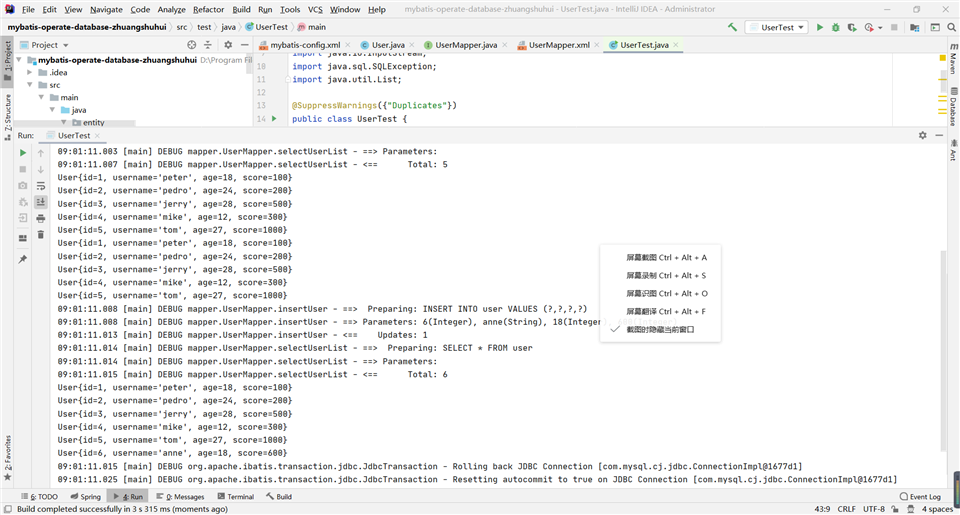Image resolution: width=960 pixels, height=515 pixels.
Task: Open the Spring tool window
Action: pyautogui.click(x=85, y=497)
